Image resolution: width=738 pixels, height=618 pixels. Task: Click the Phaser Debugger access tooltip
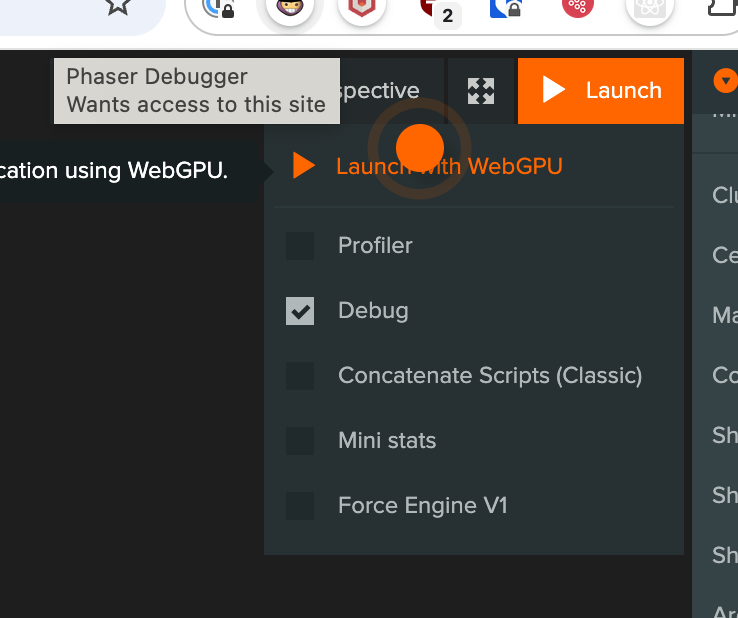pos(196,91)
